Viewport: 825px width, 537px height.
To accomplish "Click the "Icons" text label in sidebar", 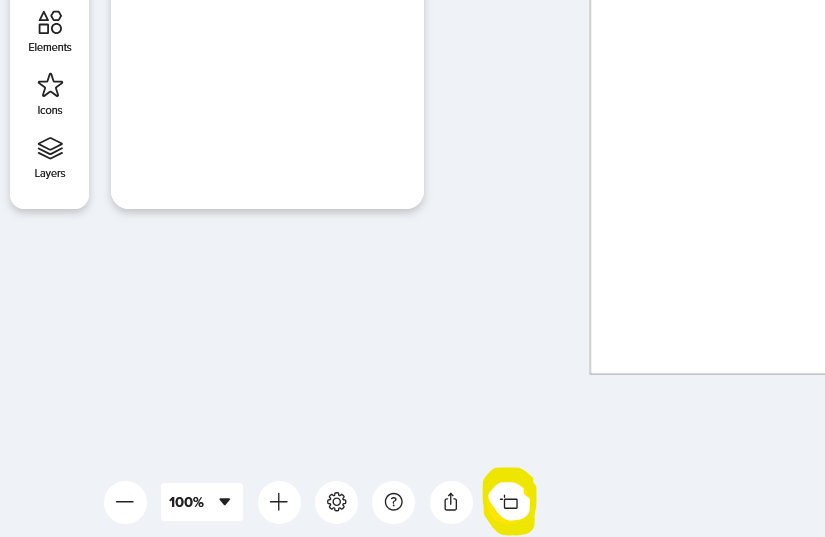I will 50,110.
